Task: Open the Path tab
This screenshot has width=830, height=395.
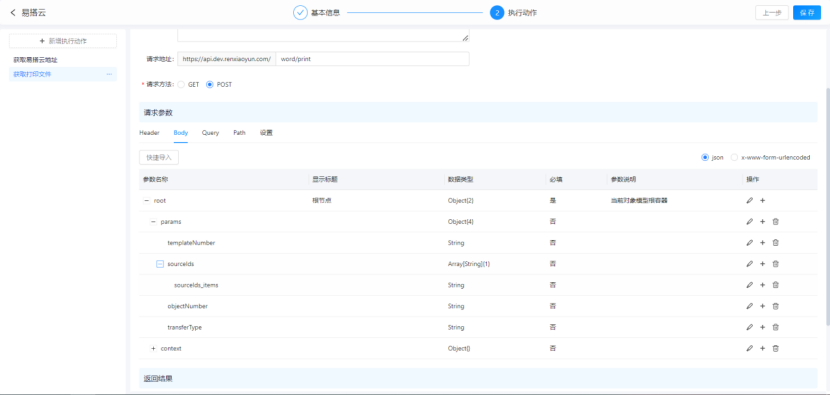Action: point(239,133)
